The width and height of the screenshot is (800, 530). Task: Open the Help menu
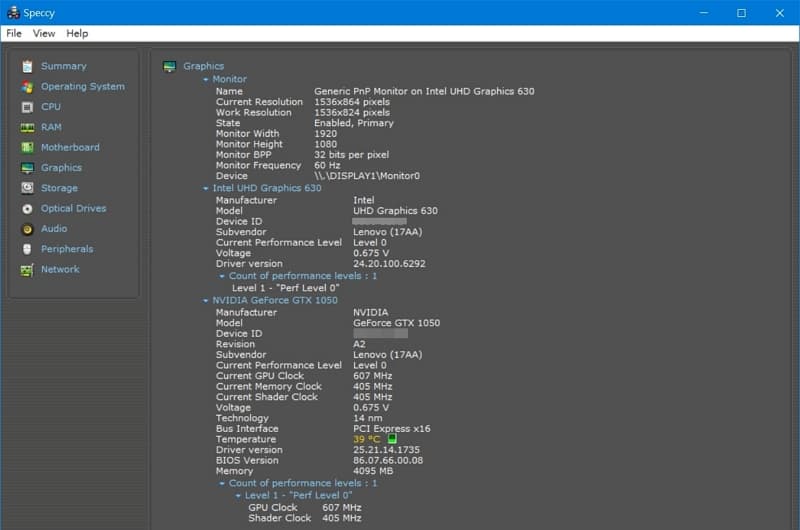(x=77, y=33)
